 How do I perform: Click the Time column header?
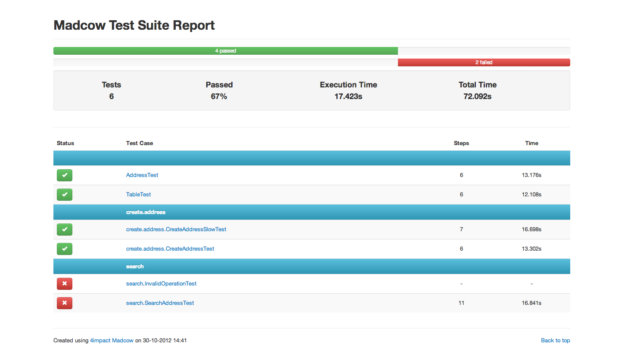[x=531, y=143]
